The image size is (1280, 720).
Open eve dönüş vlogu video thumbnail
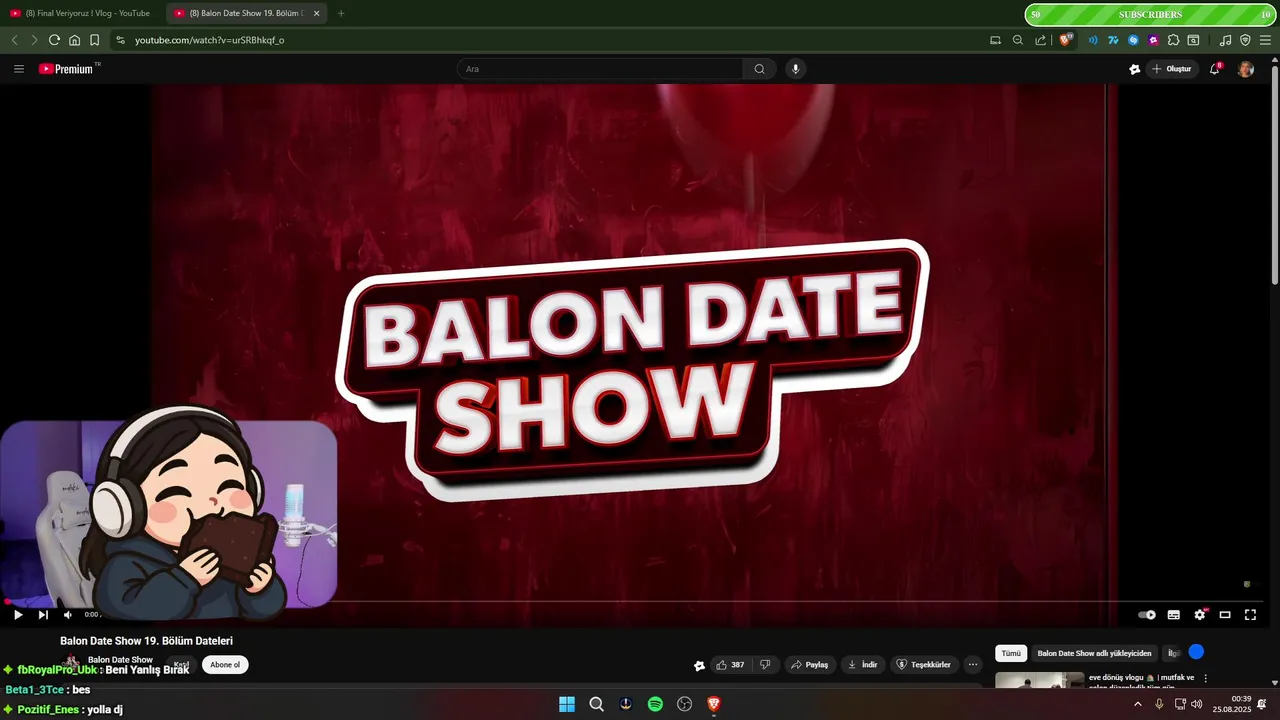tap(1040, 680)
